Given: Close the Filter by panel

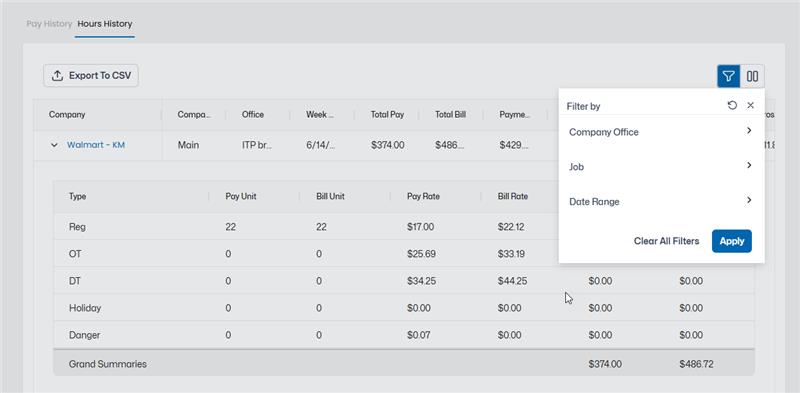Looking at the screenshot, I should click(750, 105).
